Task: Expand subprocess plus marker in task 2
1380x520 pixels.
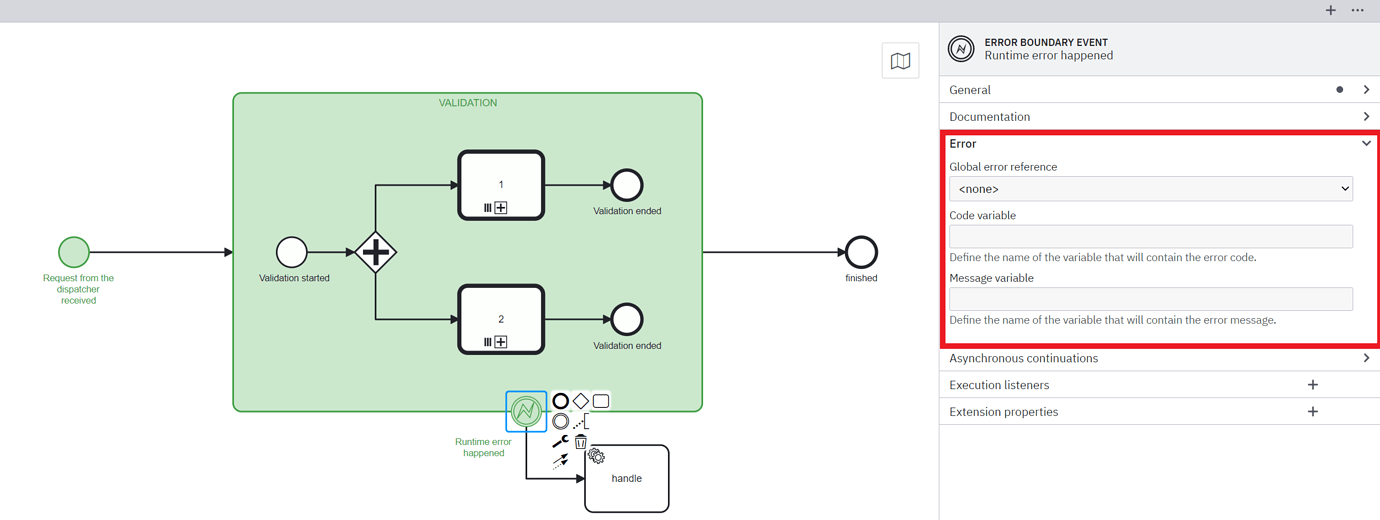Action: (x=501, y=342)
